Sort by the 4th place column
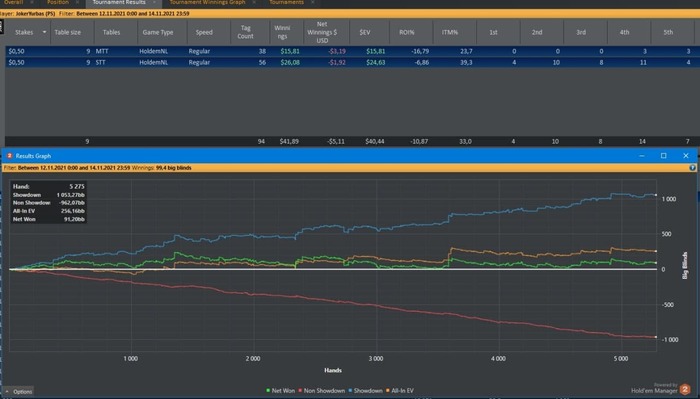 coord(625,32)
